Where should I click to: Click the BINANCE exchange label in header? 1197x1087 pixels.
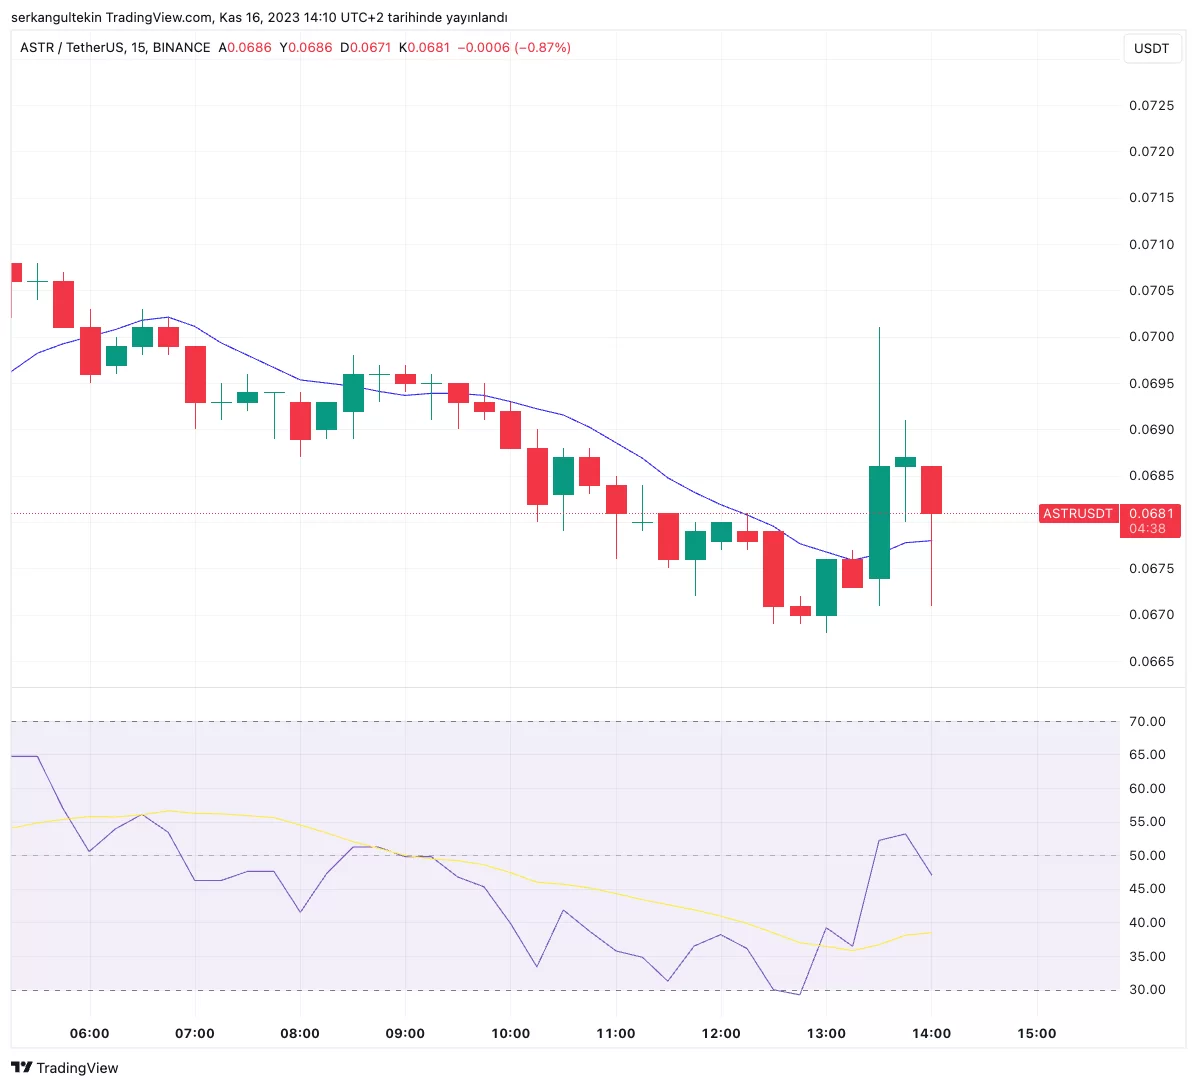coord(181,47)
